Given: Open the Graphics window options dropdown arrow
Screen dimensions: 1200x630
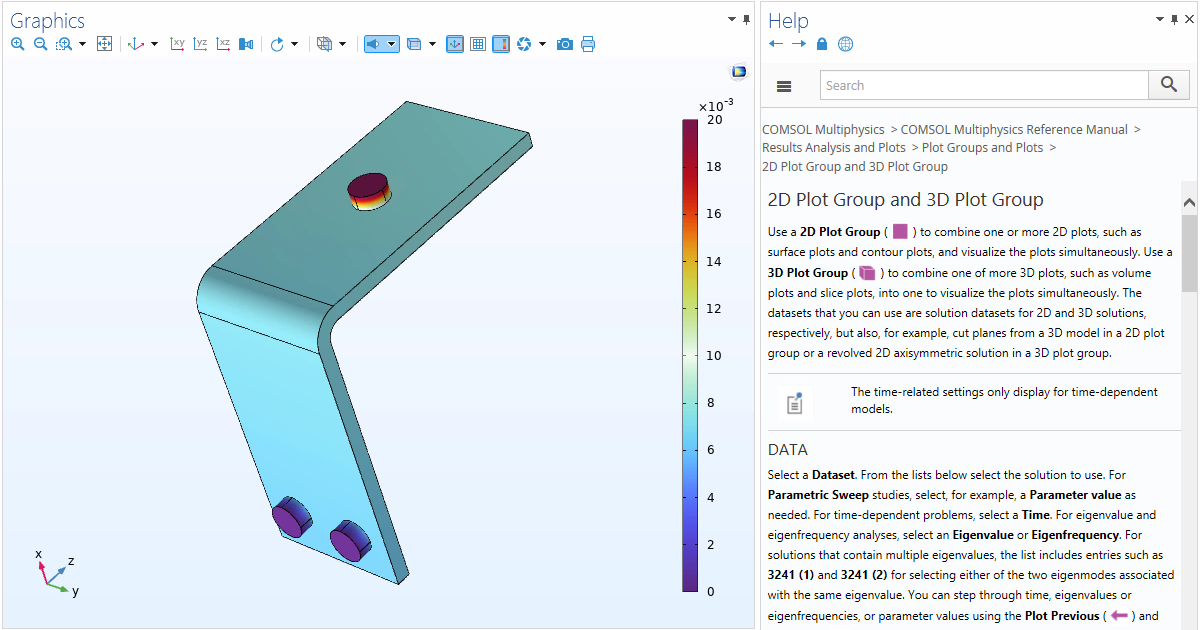Looking at the screenshot, I should point(732,19).
